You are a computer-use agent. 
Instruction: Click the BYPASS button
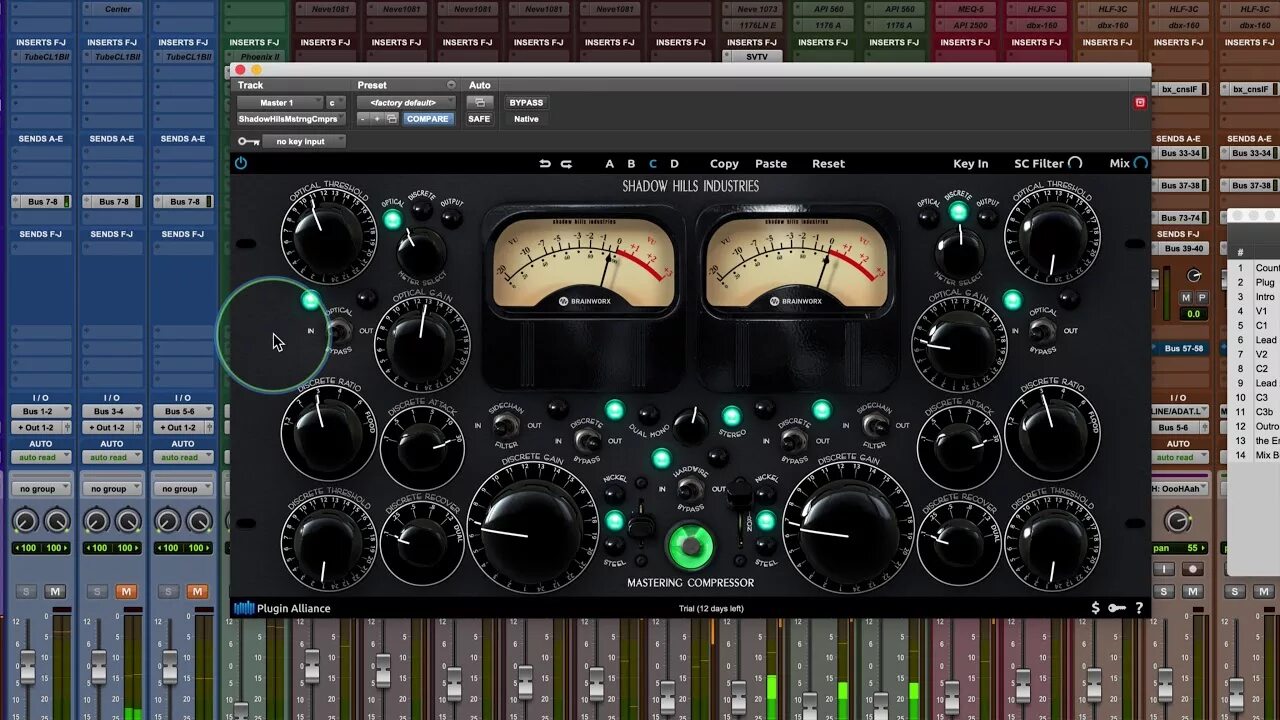(526, 102)
